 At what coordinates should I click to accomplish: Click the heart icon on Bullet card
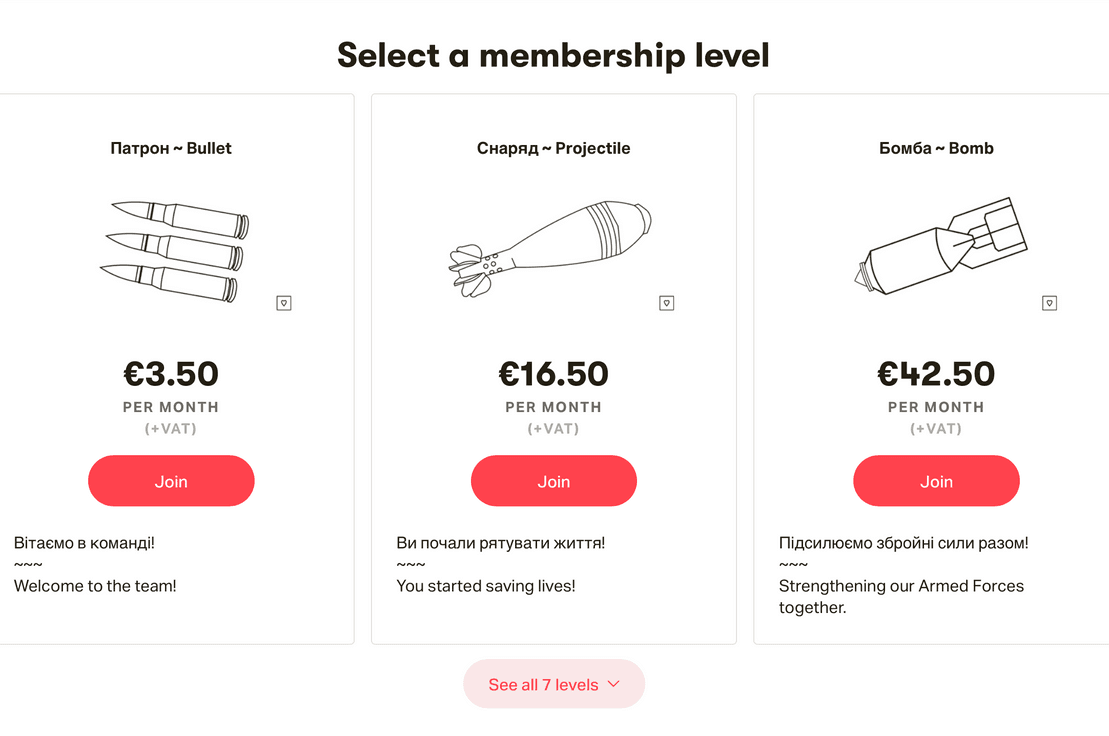point(284,303)
